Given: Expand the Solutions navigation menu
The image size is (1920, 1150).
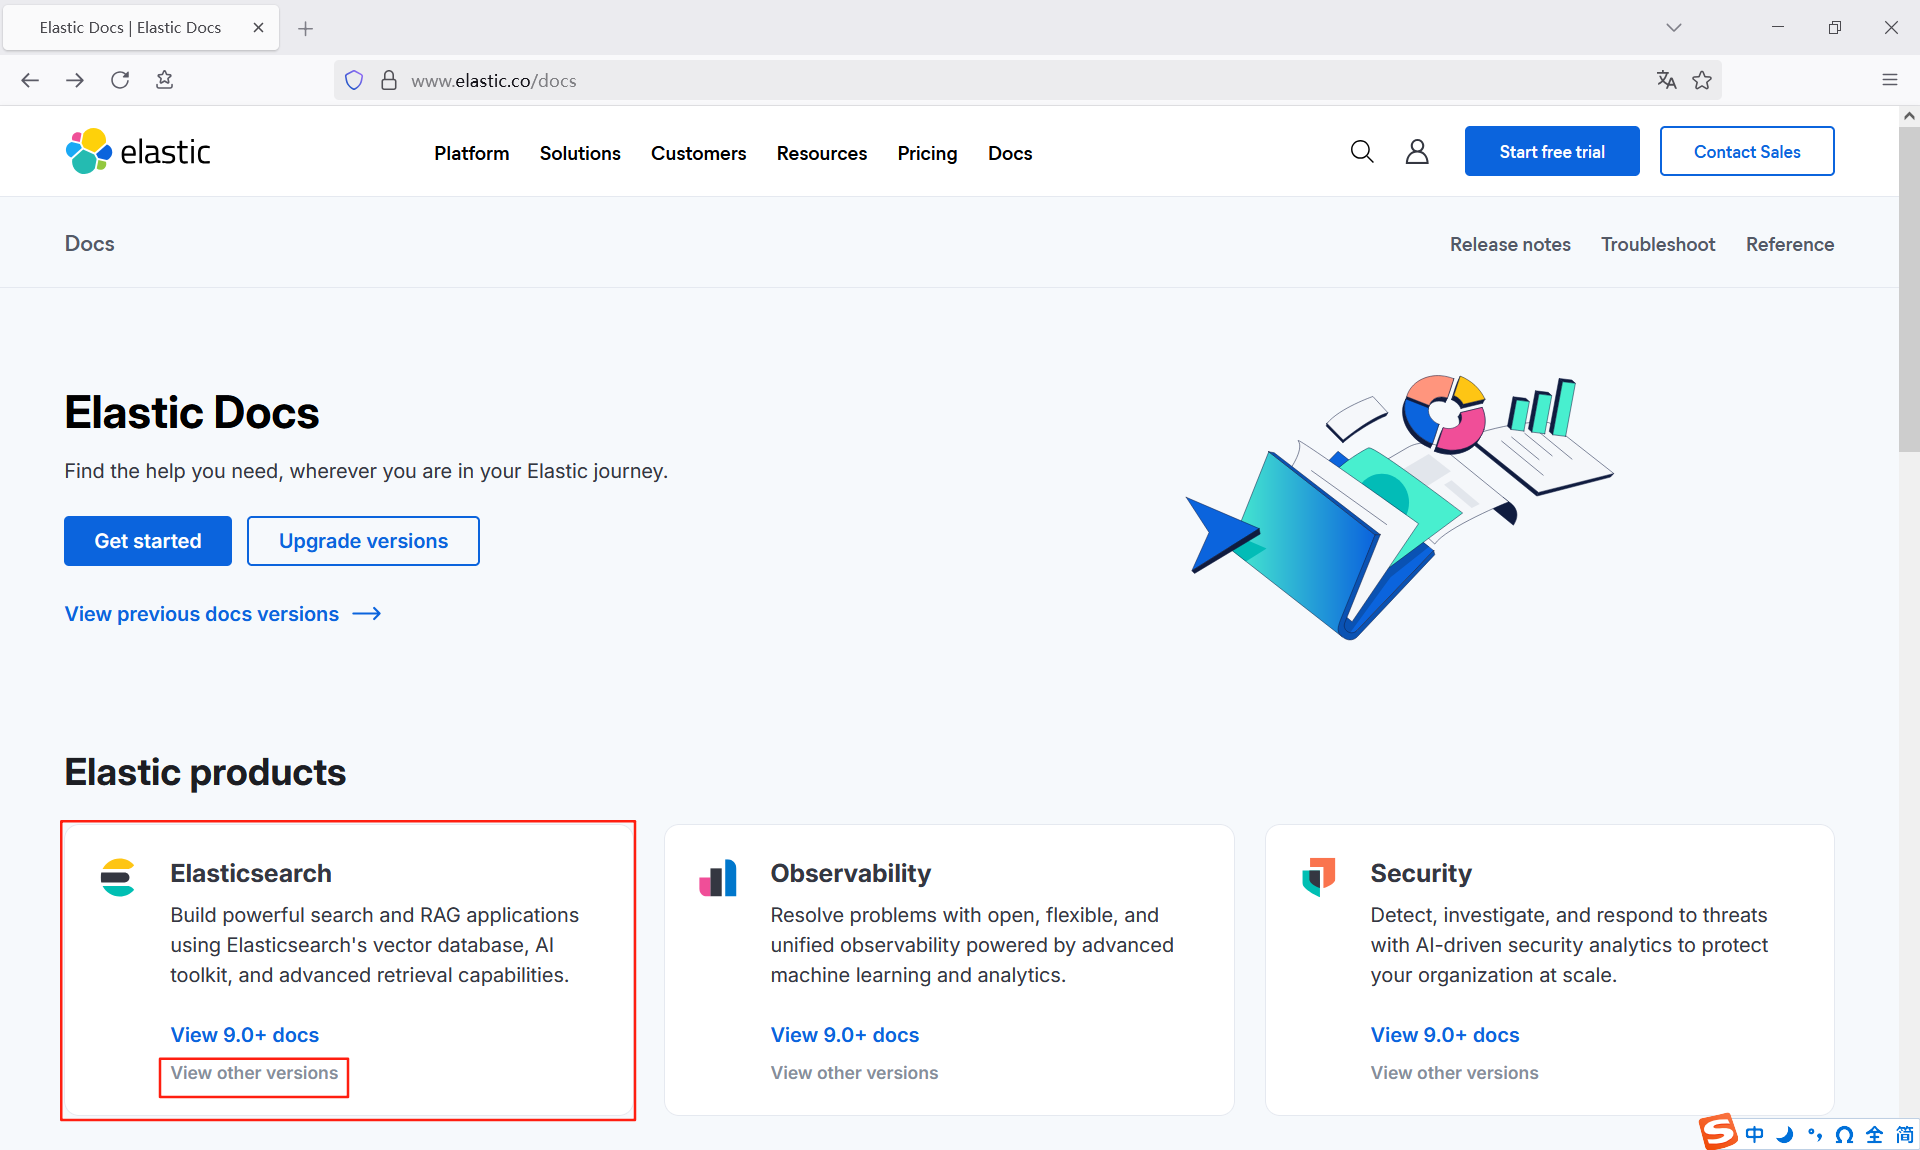Looking at the screenshot, I should click(x=579, y=153).
